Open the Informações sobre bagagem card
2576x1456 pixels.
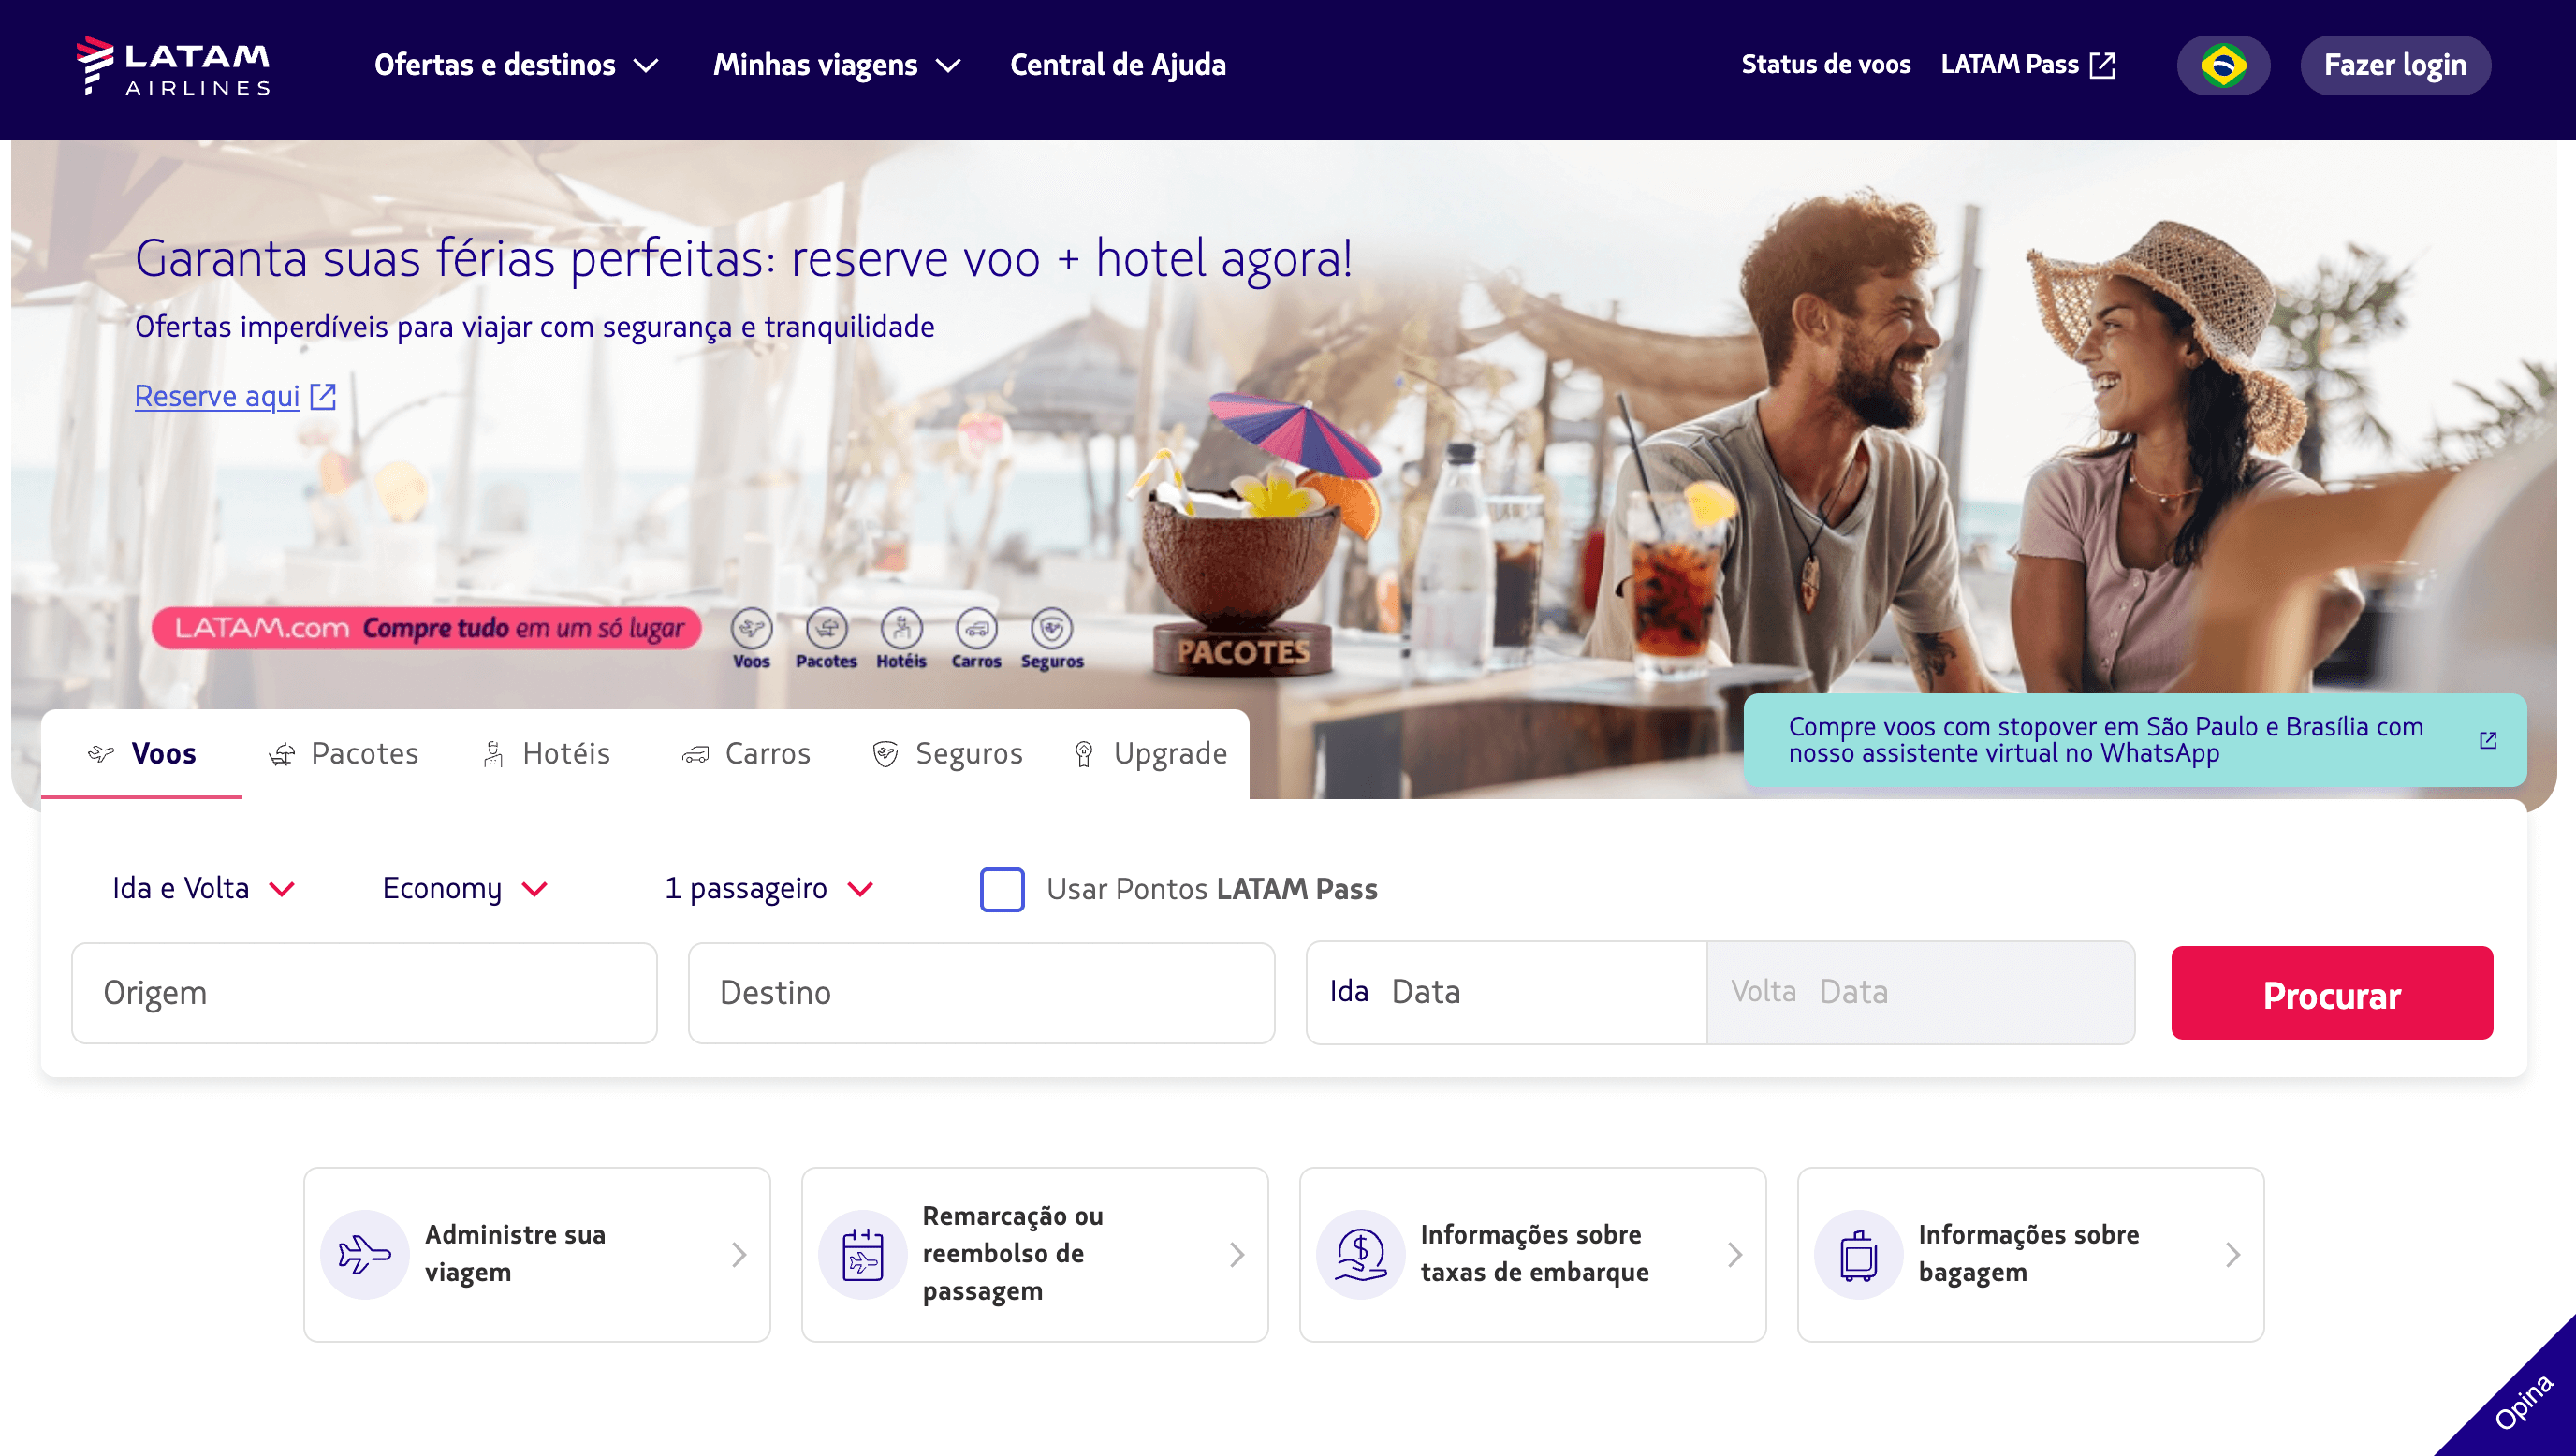[2031, 1255]
